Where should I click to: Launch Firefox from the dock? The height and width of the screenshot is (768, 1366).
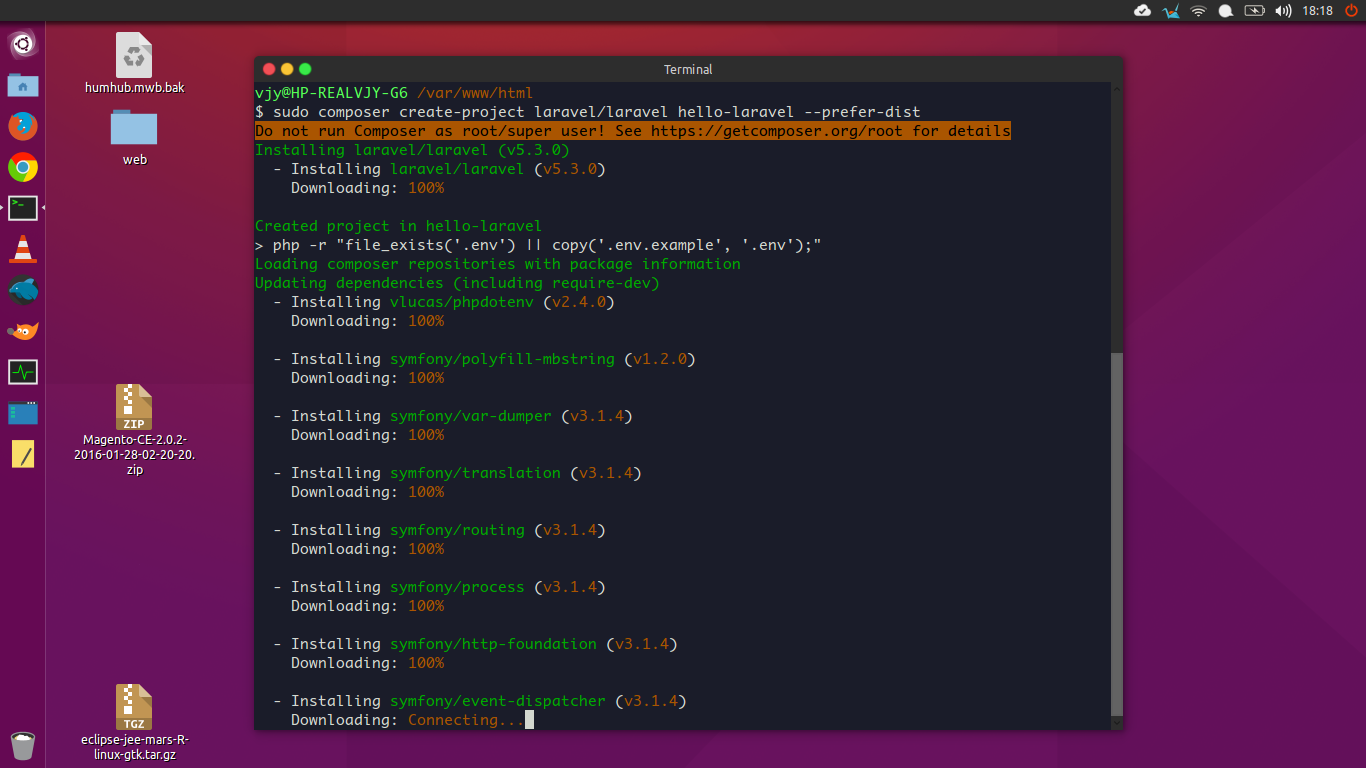click(x=22, y=126)
